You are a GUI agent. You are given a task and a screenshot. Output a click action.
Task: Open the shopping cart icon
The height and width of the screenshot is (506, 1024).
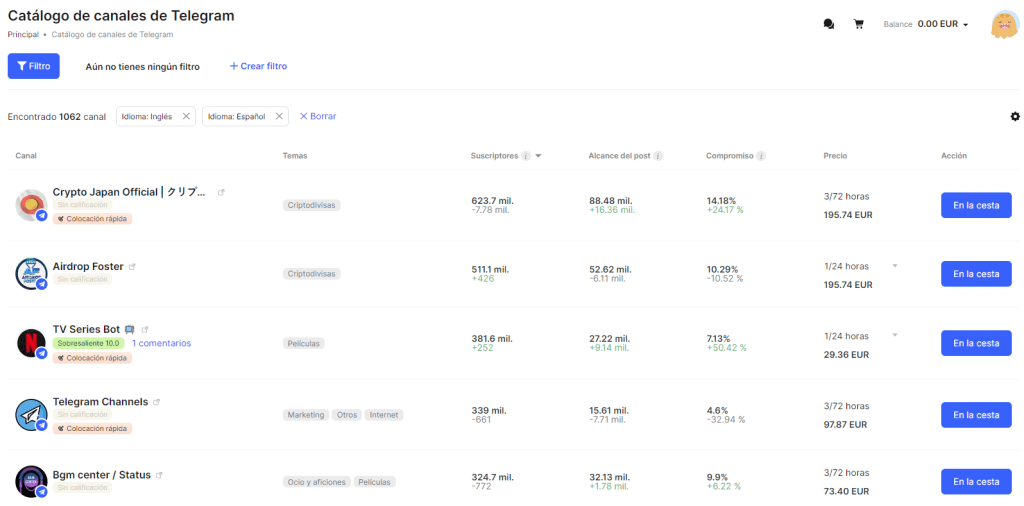(x=859, y=24)
